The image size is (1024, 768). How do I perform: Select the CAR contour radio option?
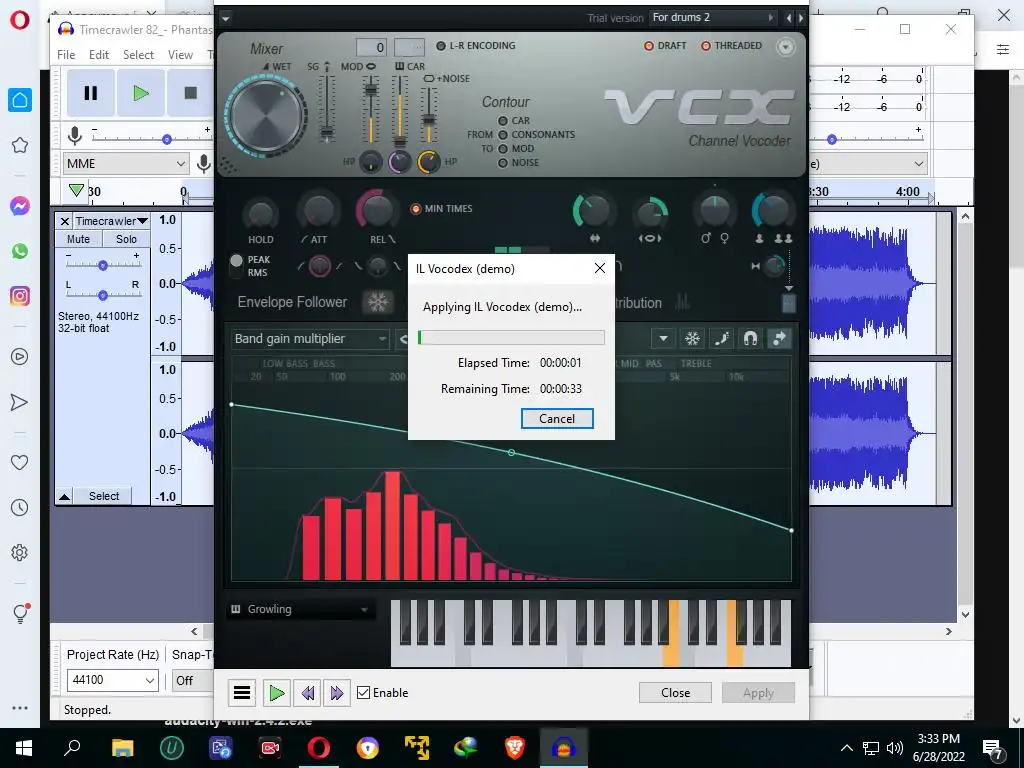(503, 121)
